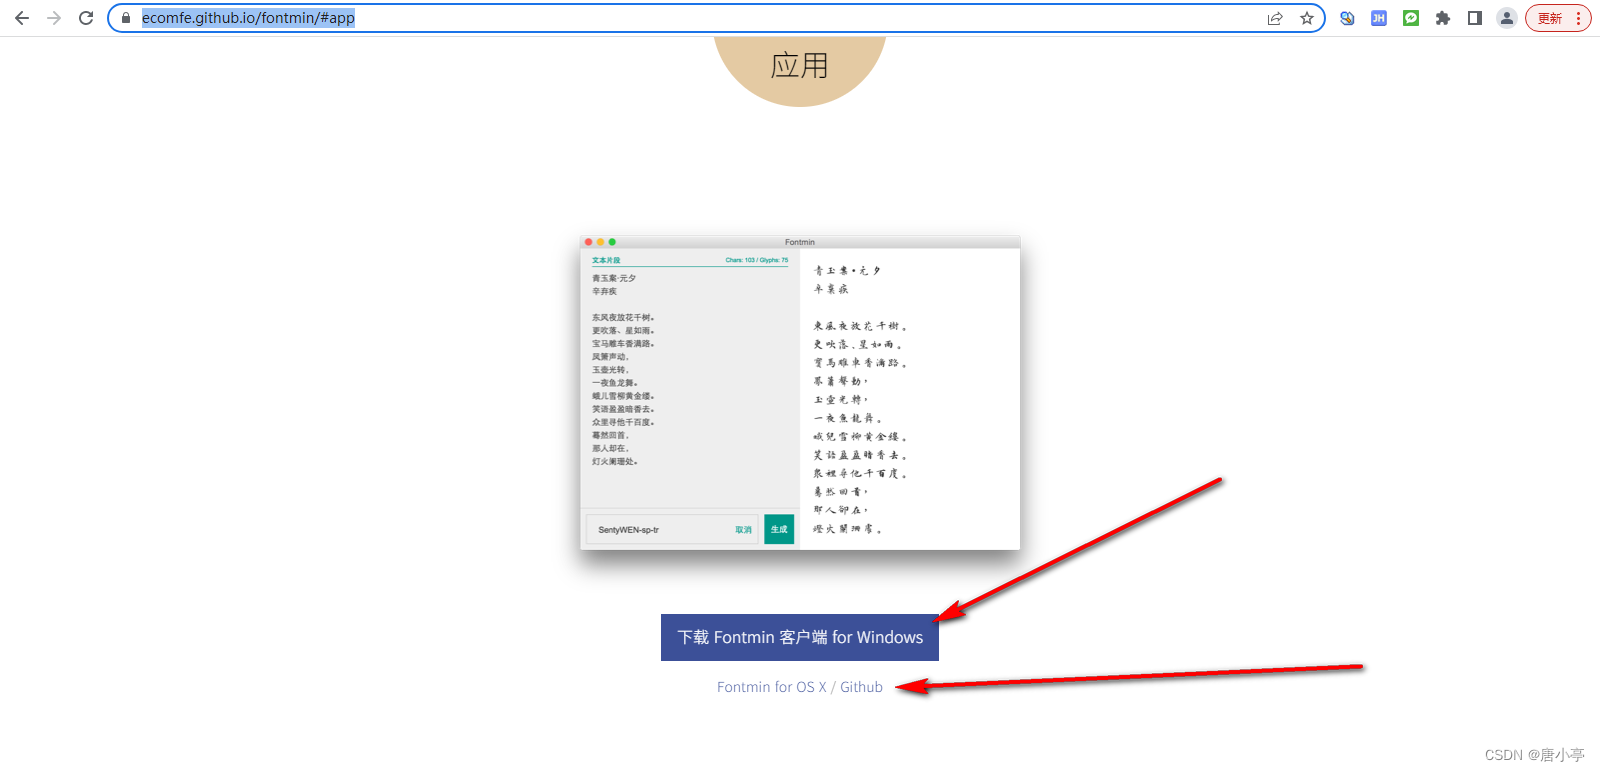Go forward to the next page
This screenshot has width=1600, height=771.
pyautogui.click(x=54, y=18)
